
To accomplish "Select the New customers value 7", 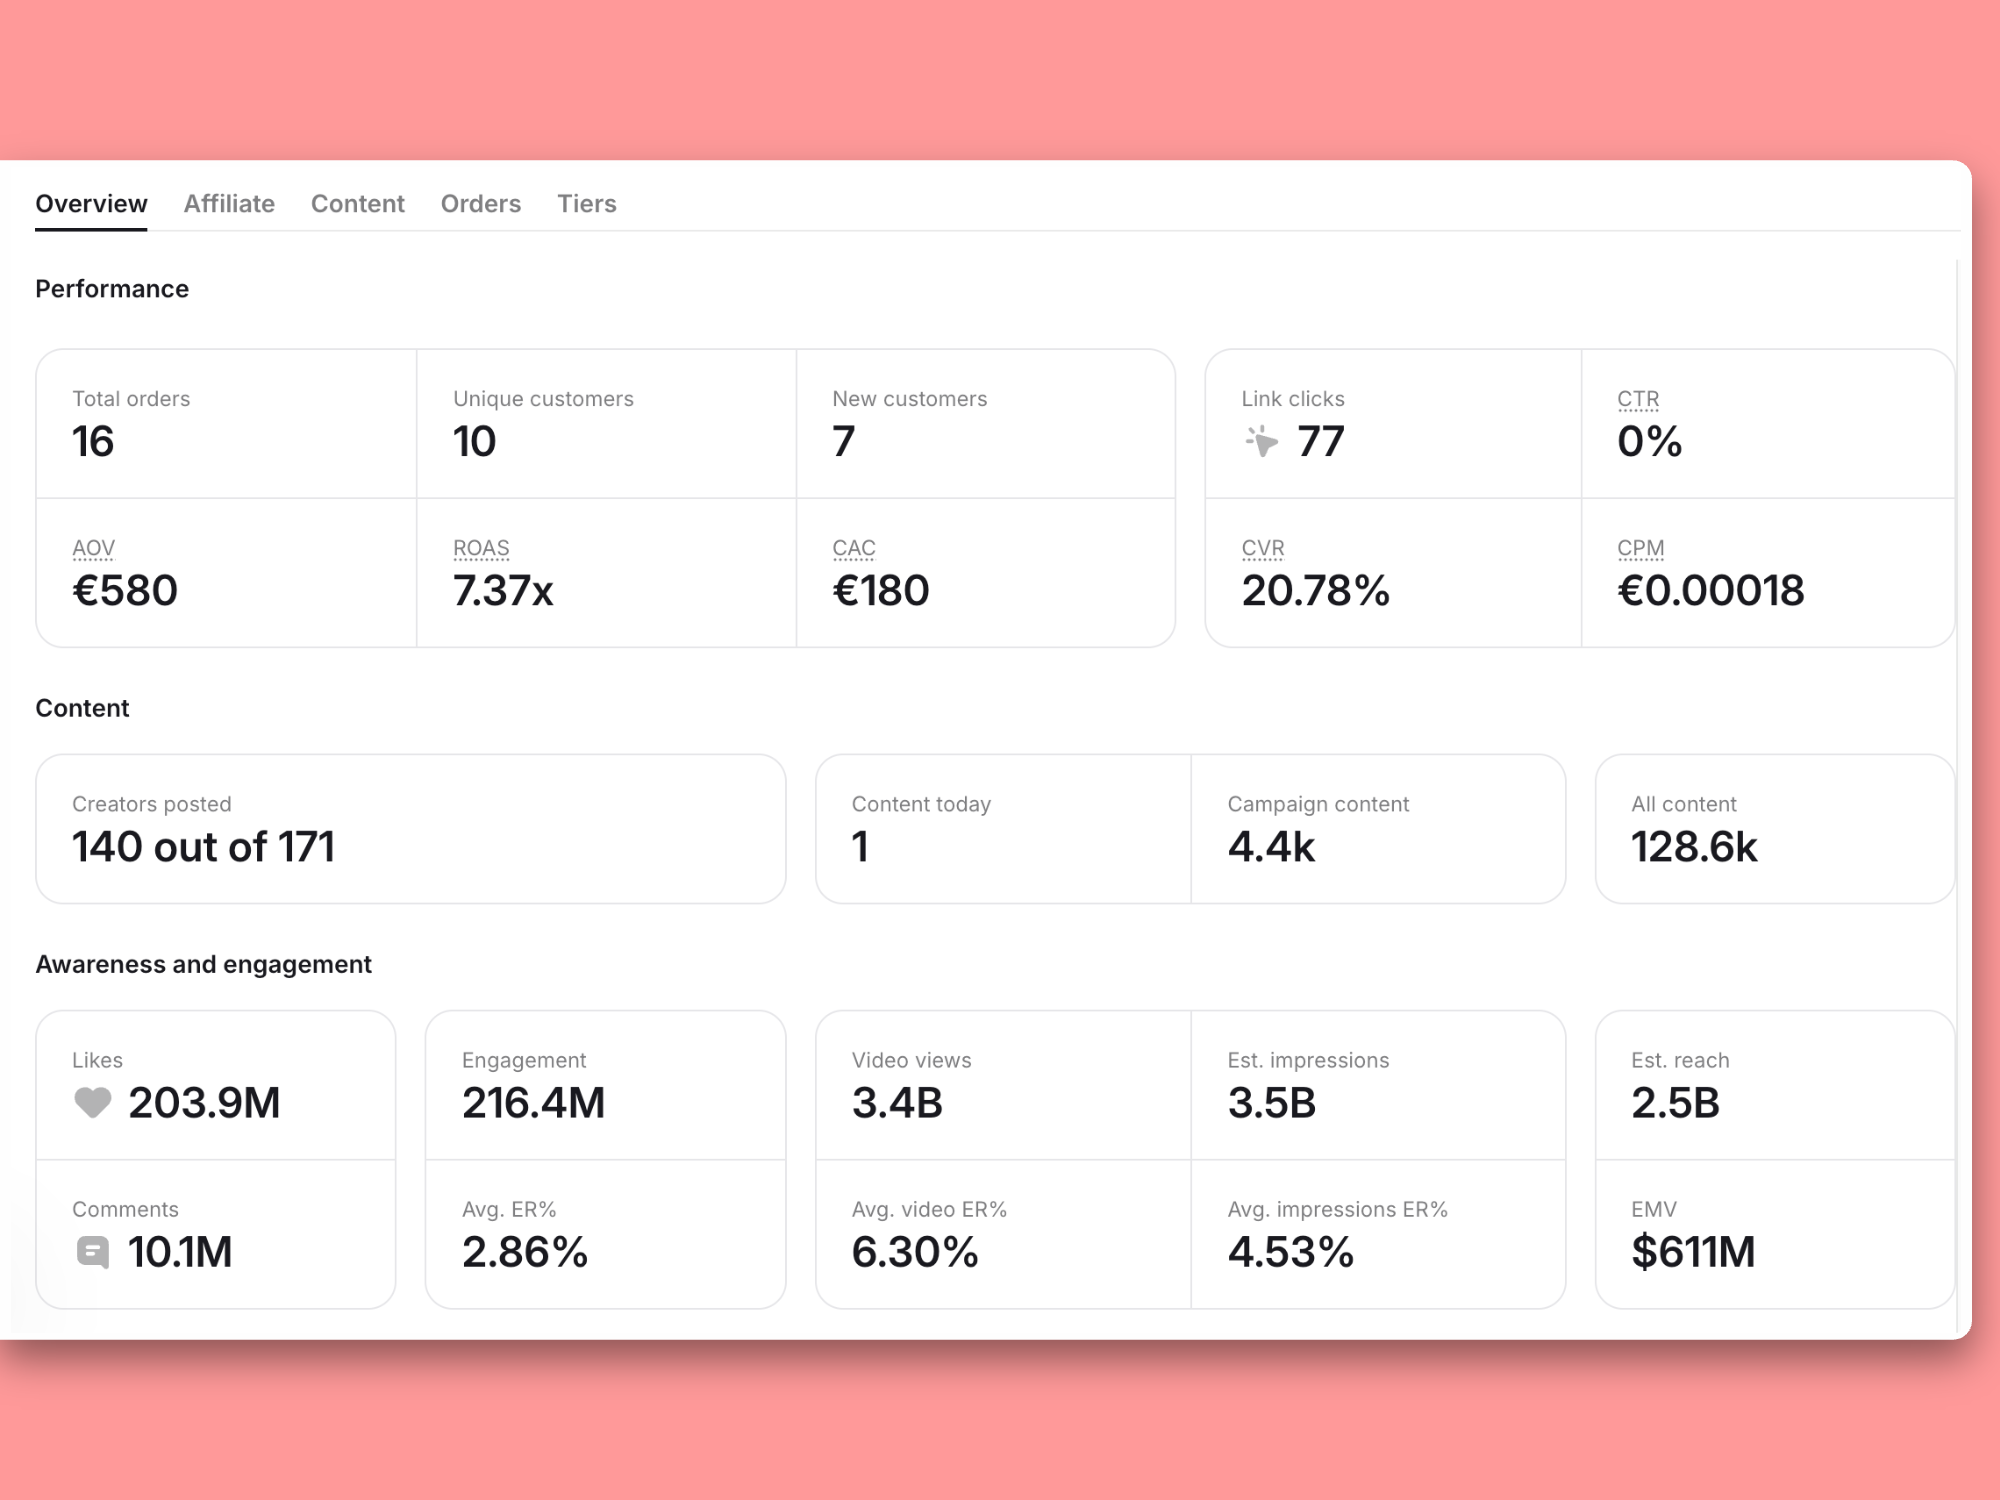I will point(844,441).
